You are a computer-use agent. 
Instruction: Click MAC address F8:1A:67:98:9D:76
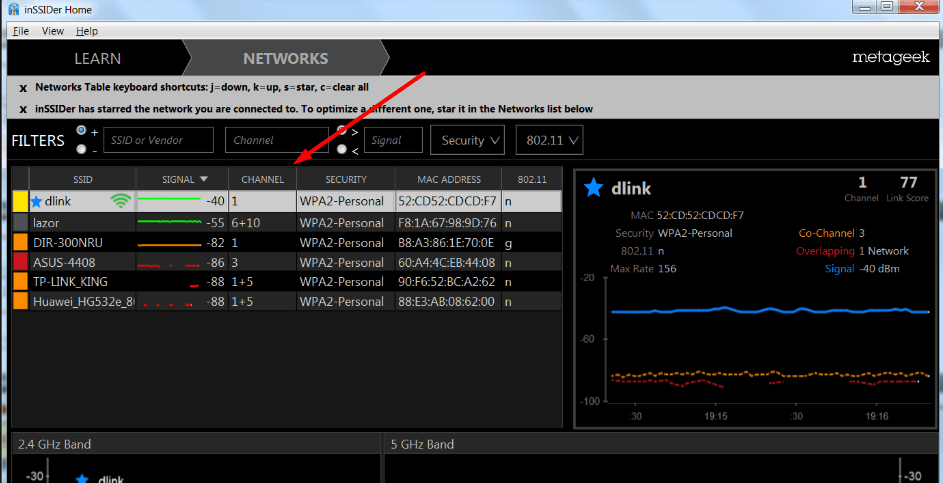pos(447,223)
